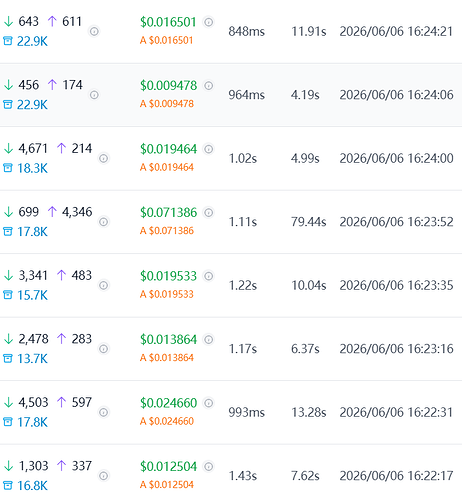Click cache icon in 16:24:21 row
462x500 pixels.
click(x=8, y=41)
